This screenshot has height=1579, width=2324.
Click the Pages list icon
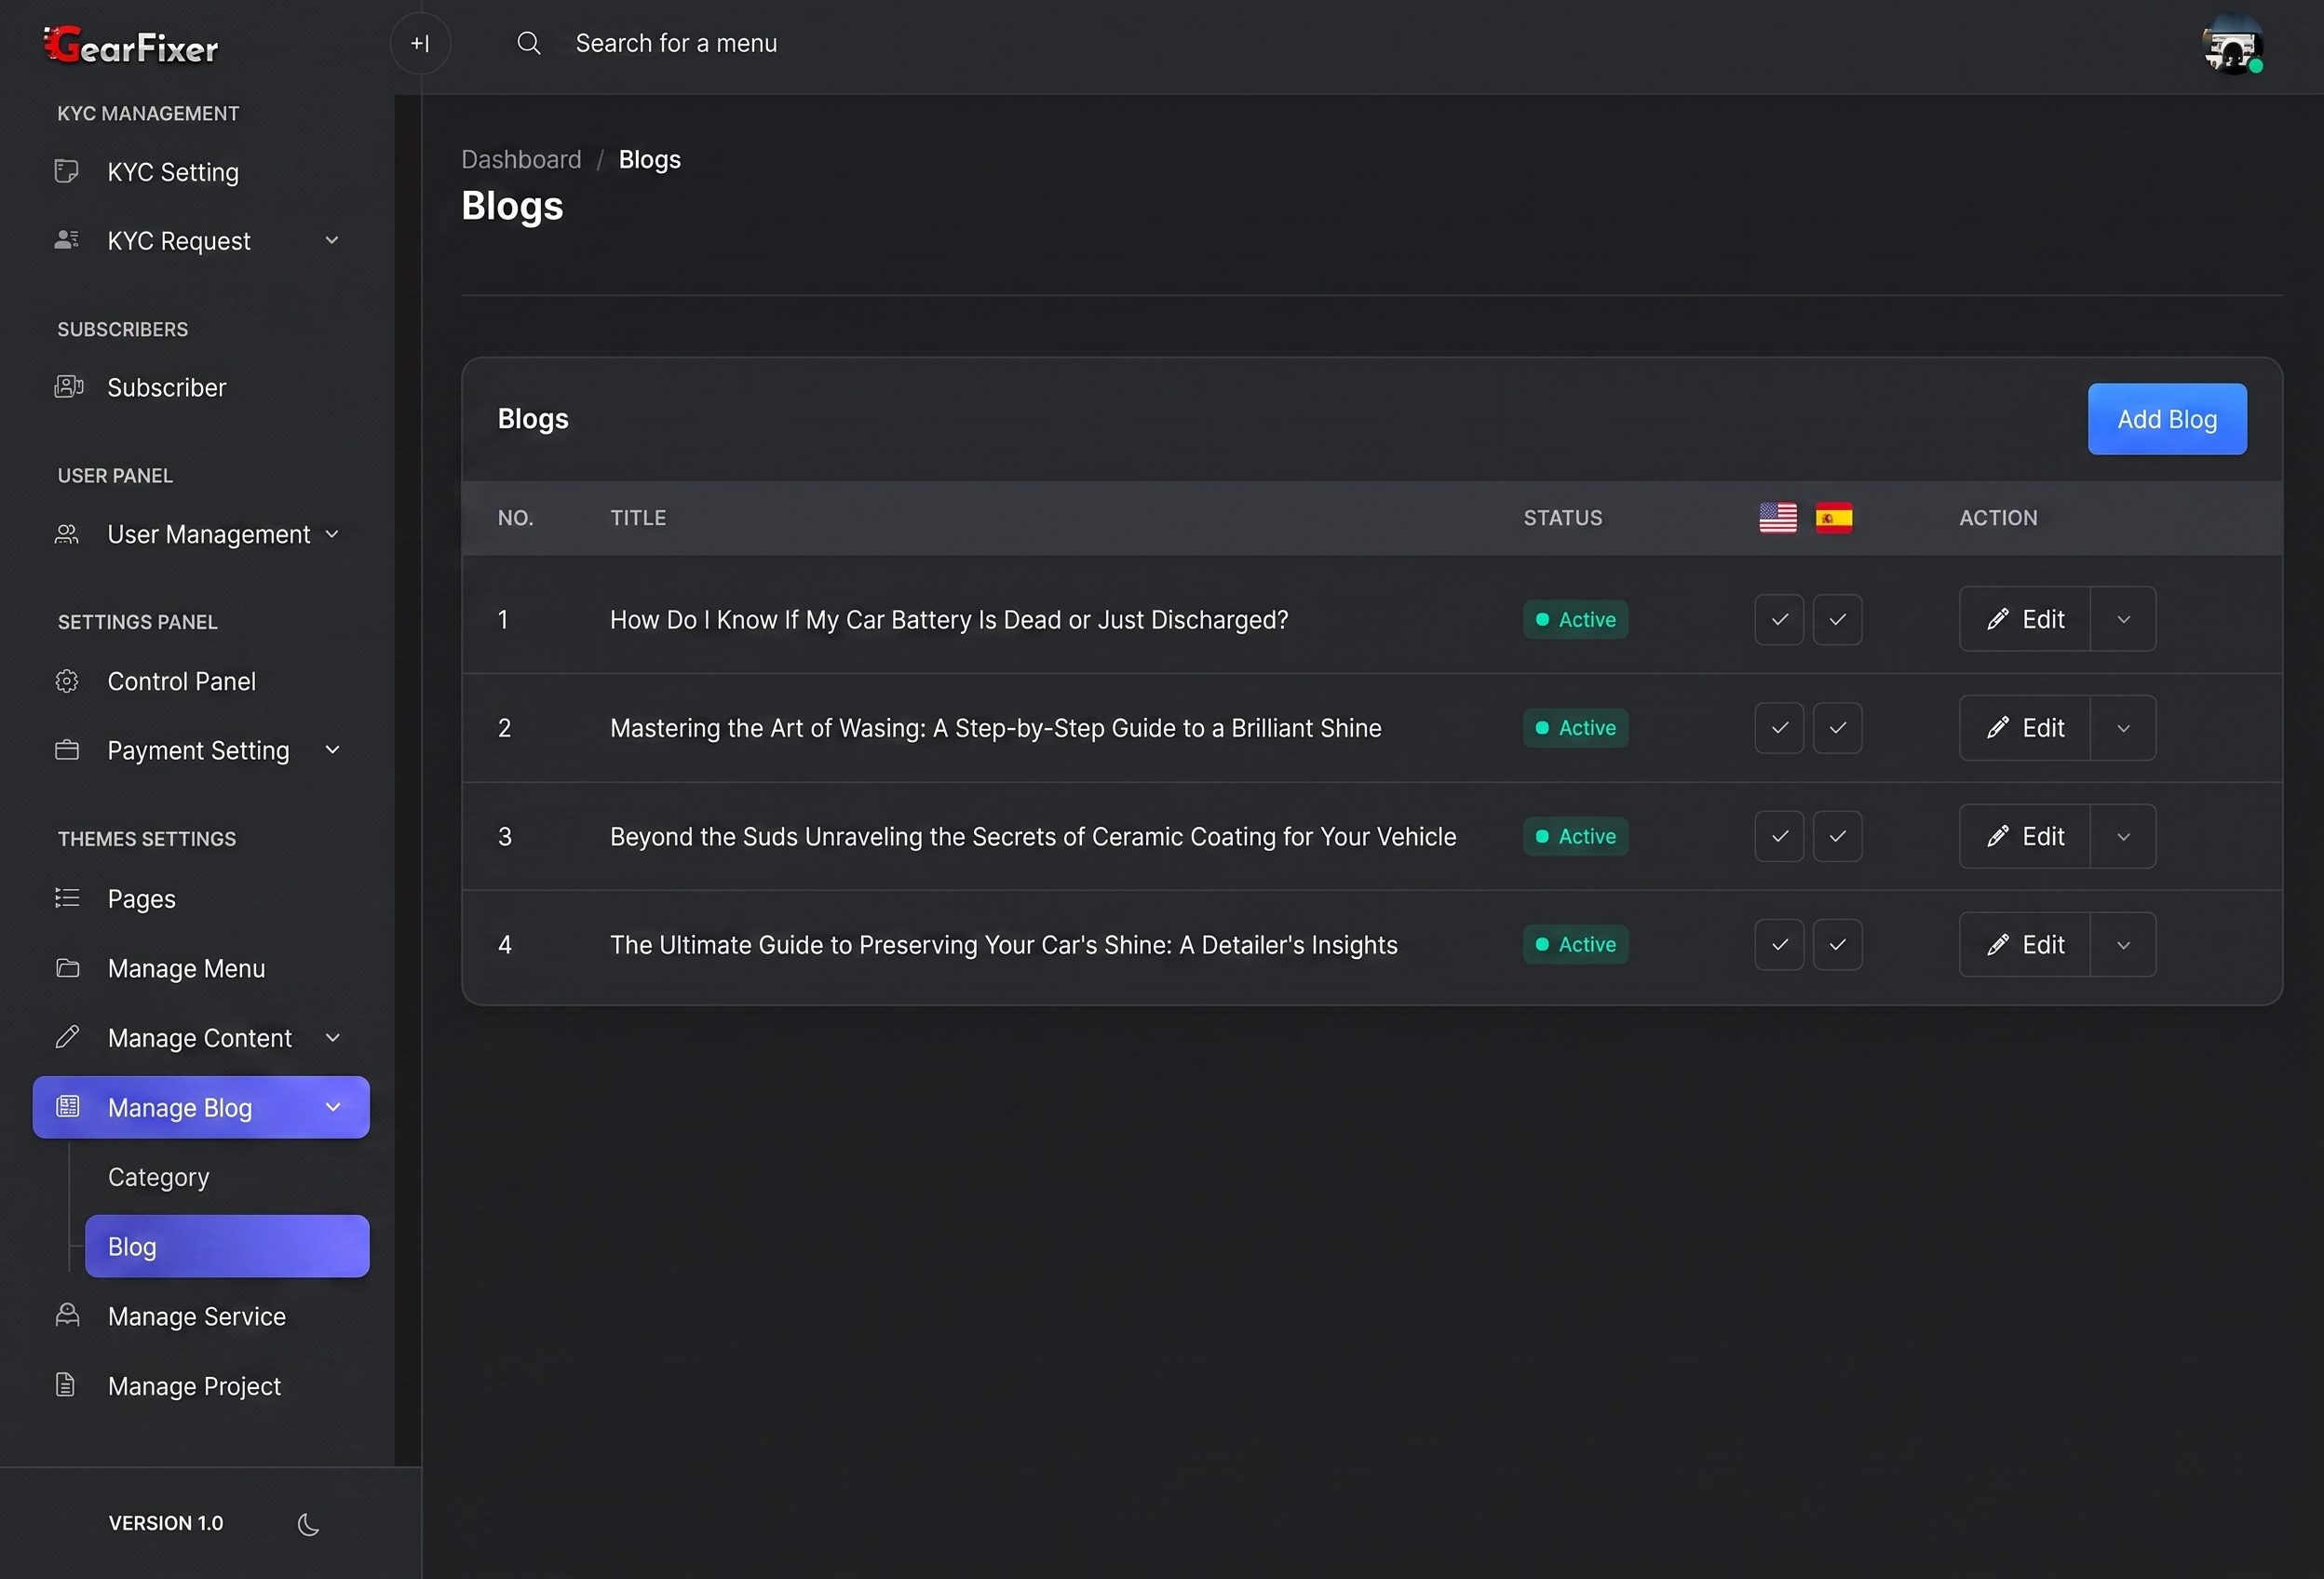click(x=67, y=898)
